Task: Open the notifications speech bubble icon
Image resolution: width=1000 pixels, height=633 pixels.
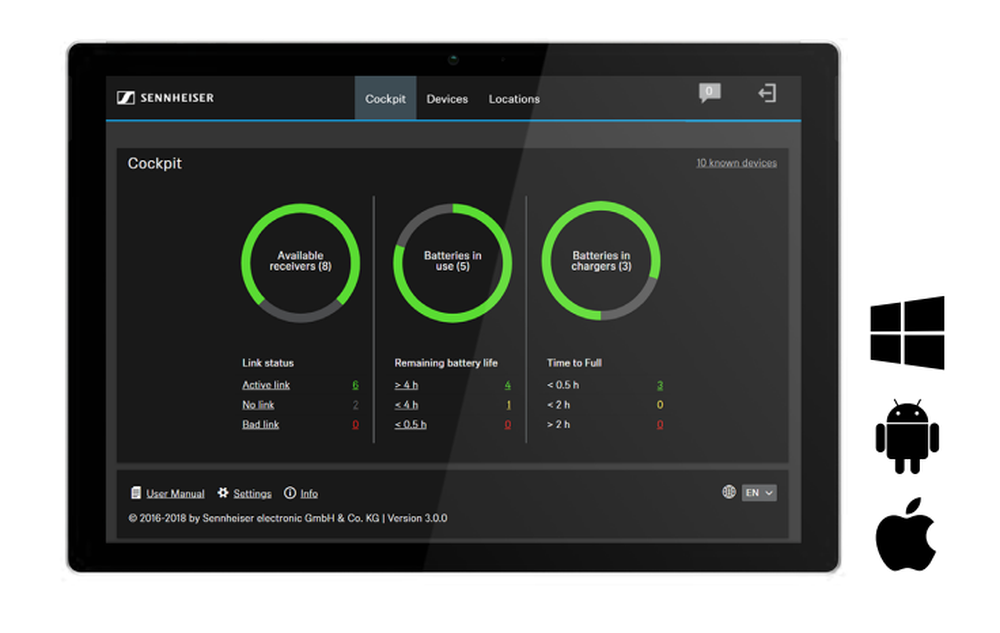Action: coord(709,93)
